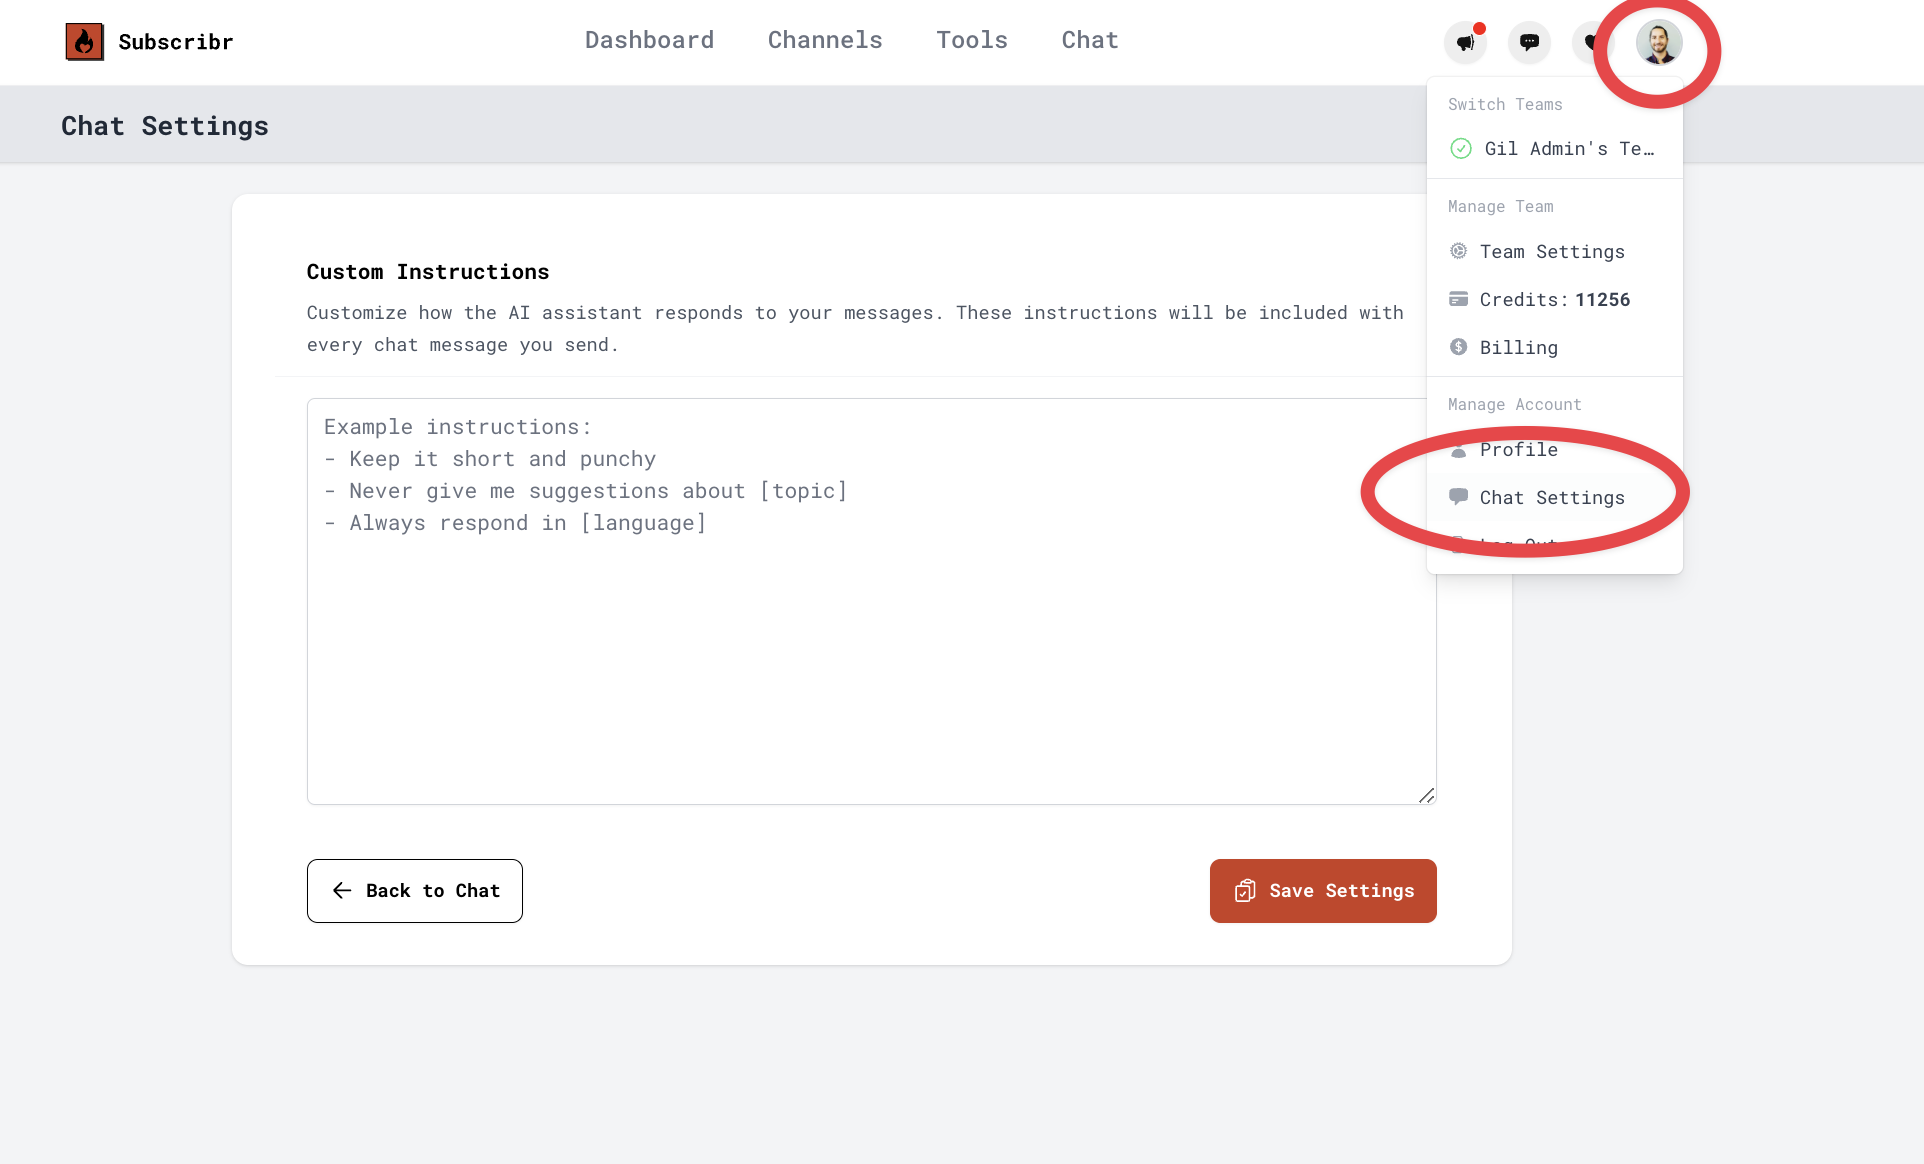
Task: Select Gil Admin's Team entry with green checkmark
Action: click(x=1554, y=148)
